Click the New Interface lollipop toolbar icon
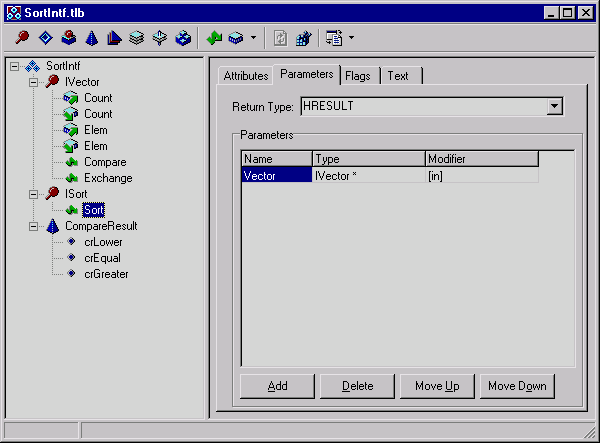The image size is (600, 443). [x=23, y=39]
